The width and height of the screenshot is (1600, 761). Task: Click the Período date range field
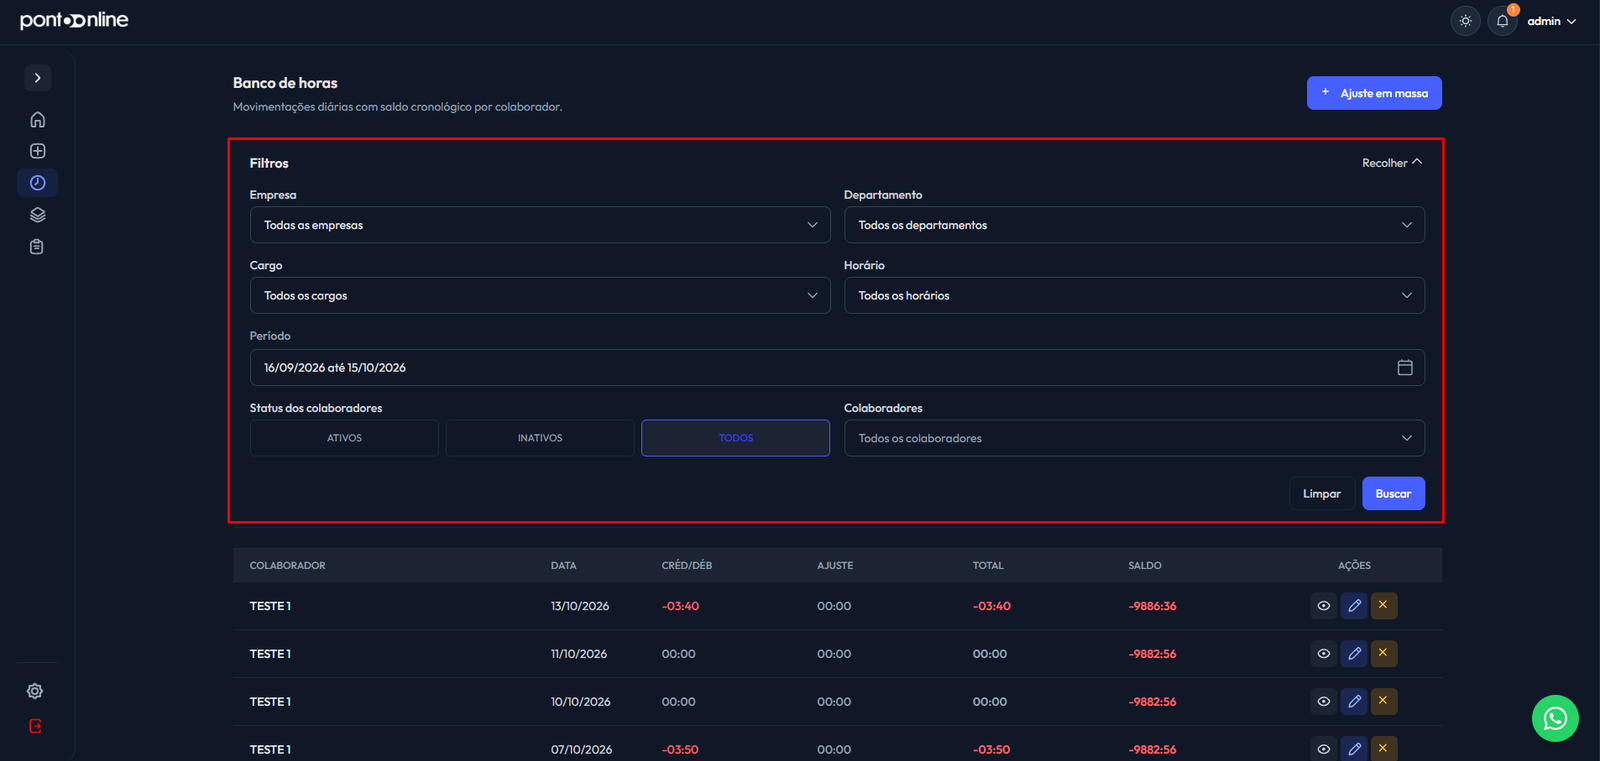[837, 368]
